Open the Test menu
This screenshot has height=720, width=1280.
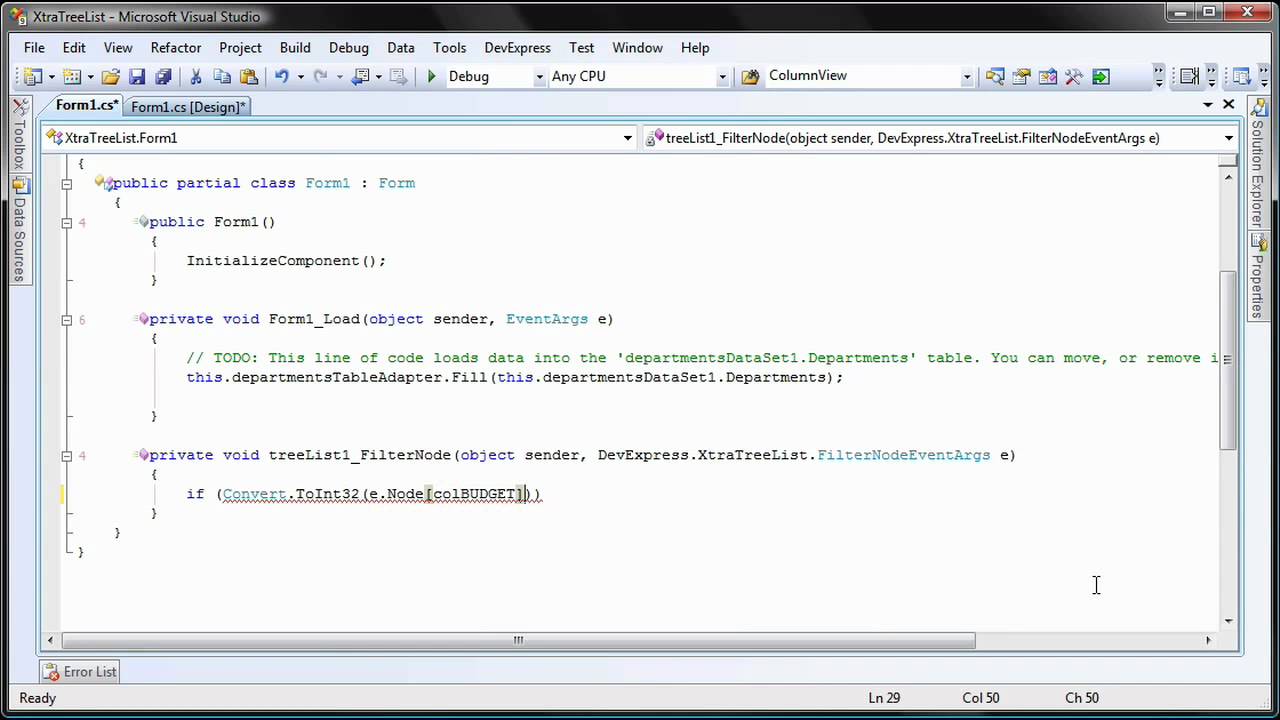click(x=582, y=47)
